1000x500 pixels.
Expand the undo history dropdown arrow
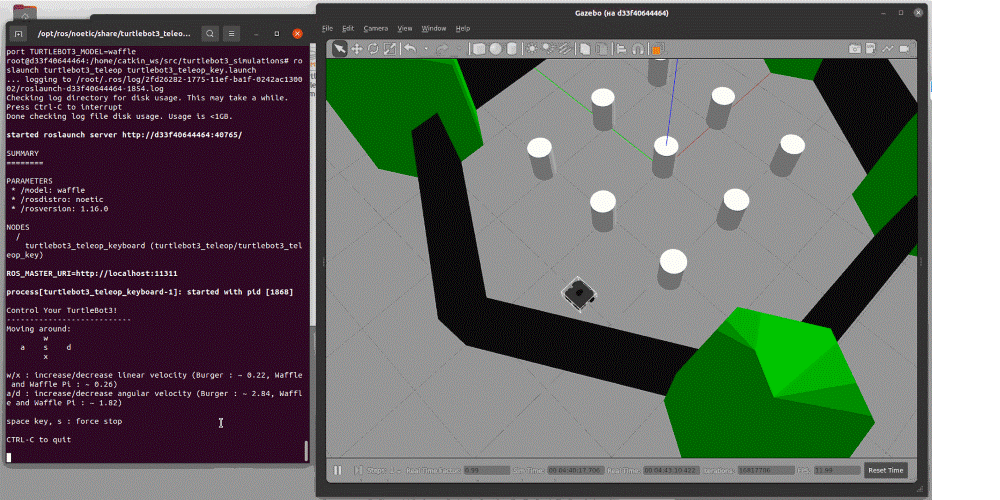[426, 48]
